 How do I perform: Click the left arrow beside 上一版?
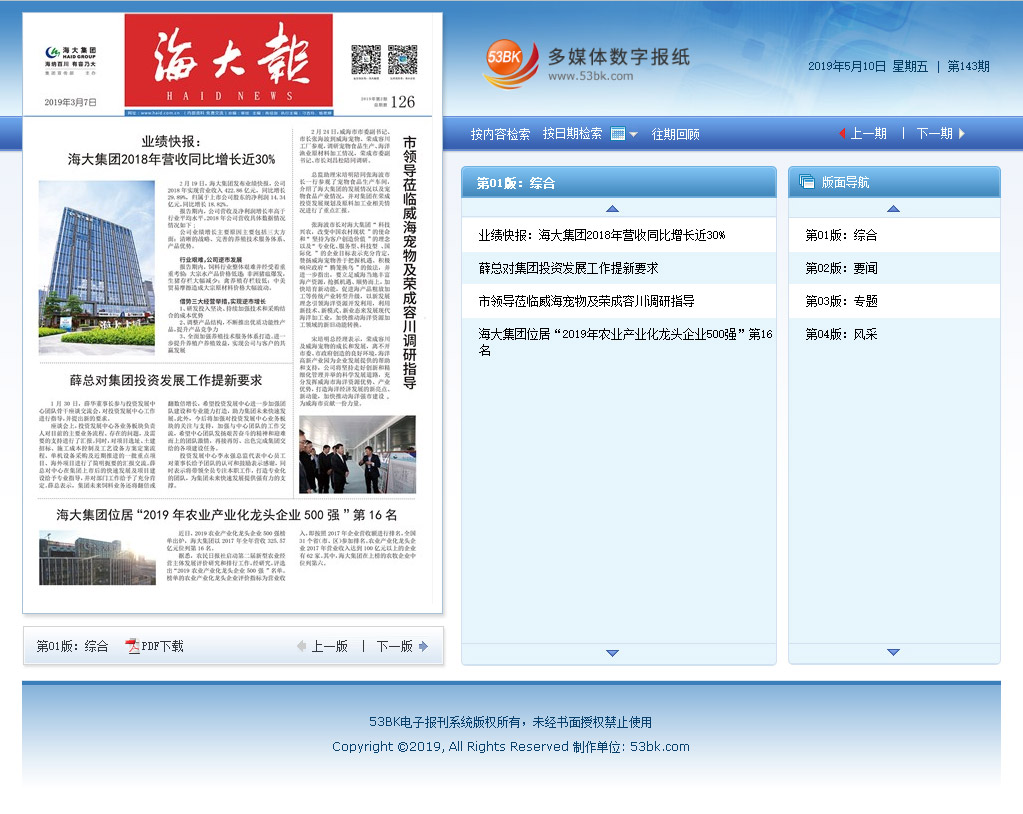[x=301, y=646]
